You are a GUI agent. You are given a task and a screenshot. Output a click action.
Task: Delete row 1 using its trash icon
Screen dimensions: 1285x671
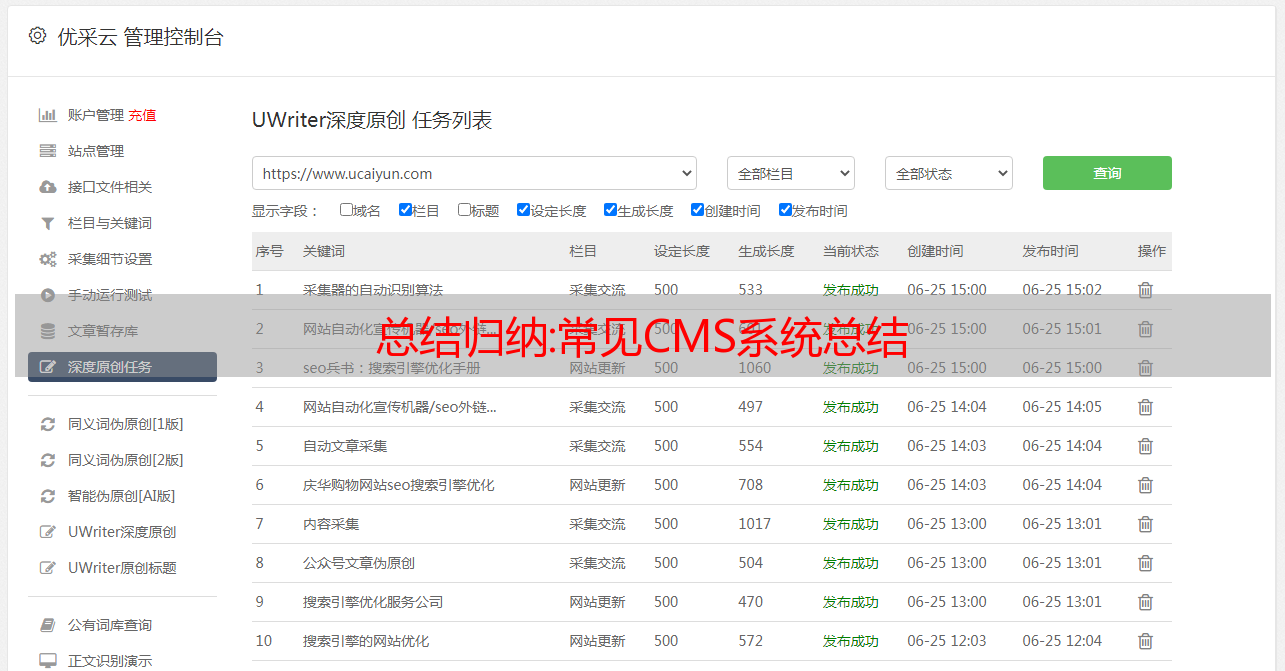[1145, 290]
